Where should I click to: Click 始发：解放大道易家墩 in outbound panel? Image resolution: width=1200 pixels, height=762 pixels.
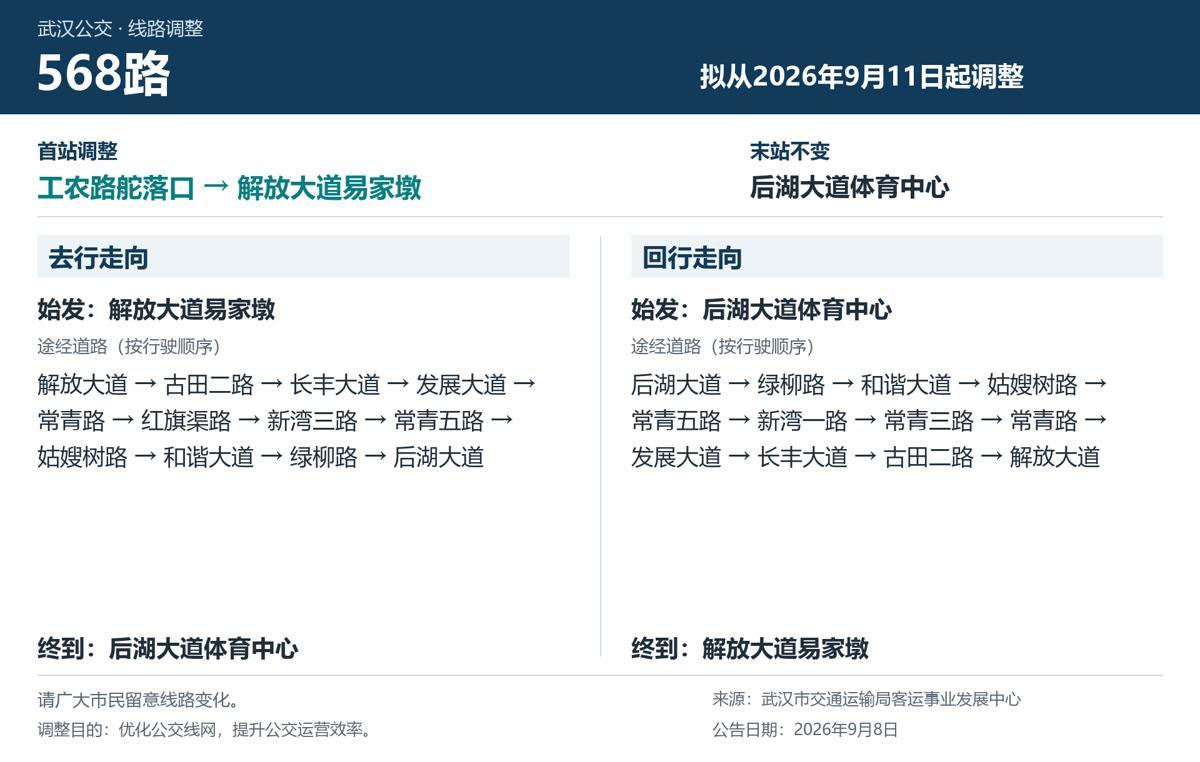(x=156, y=310)
